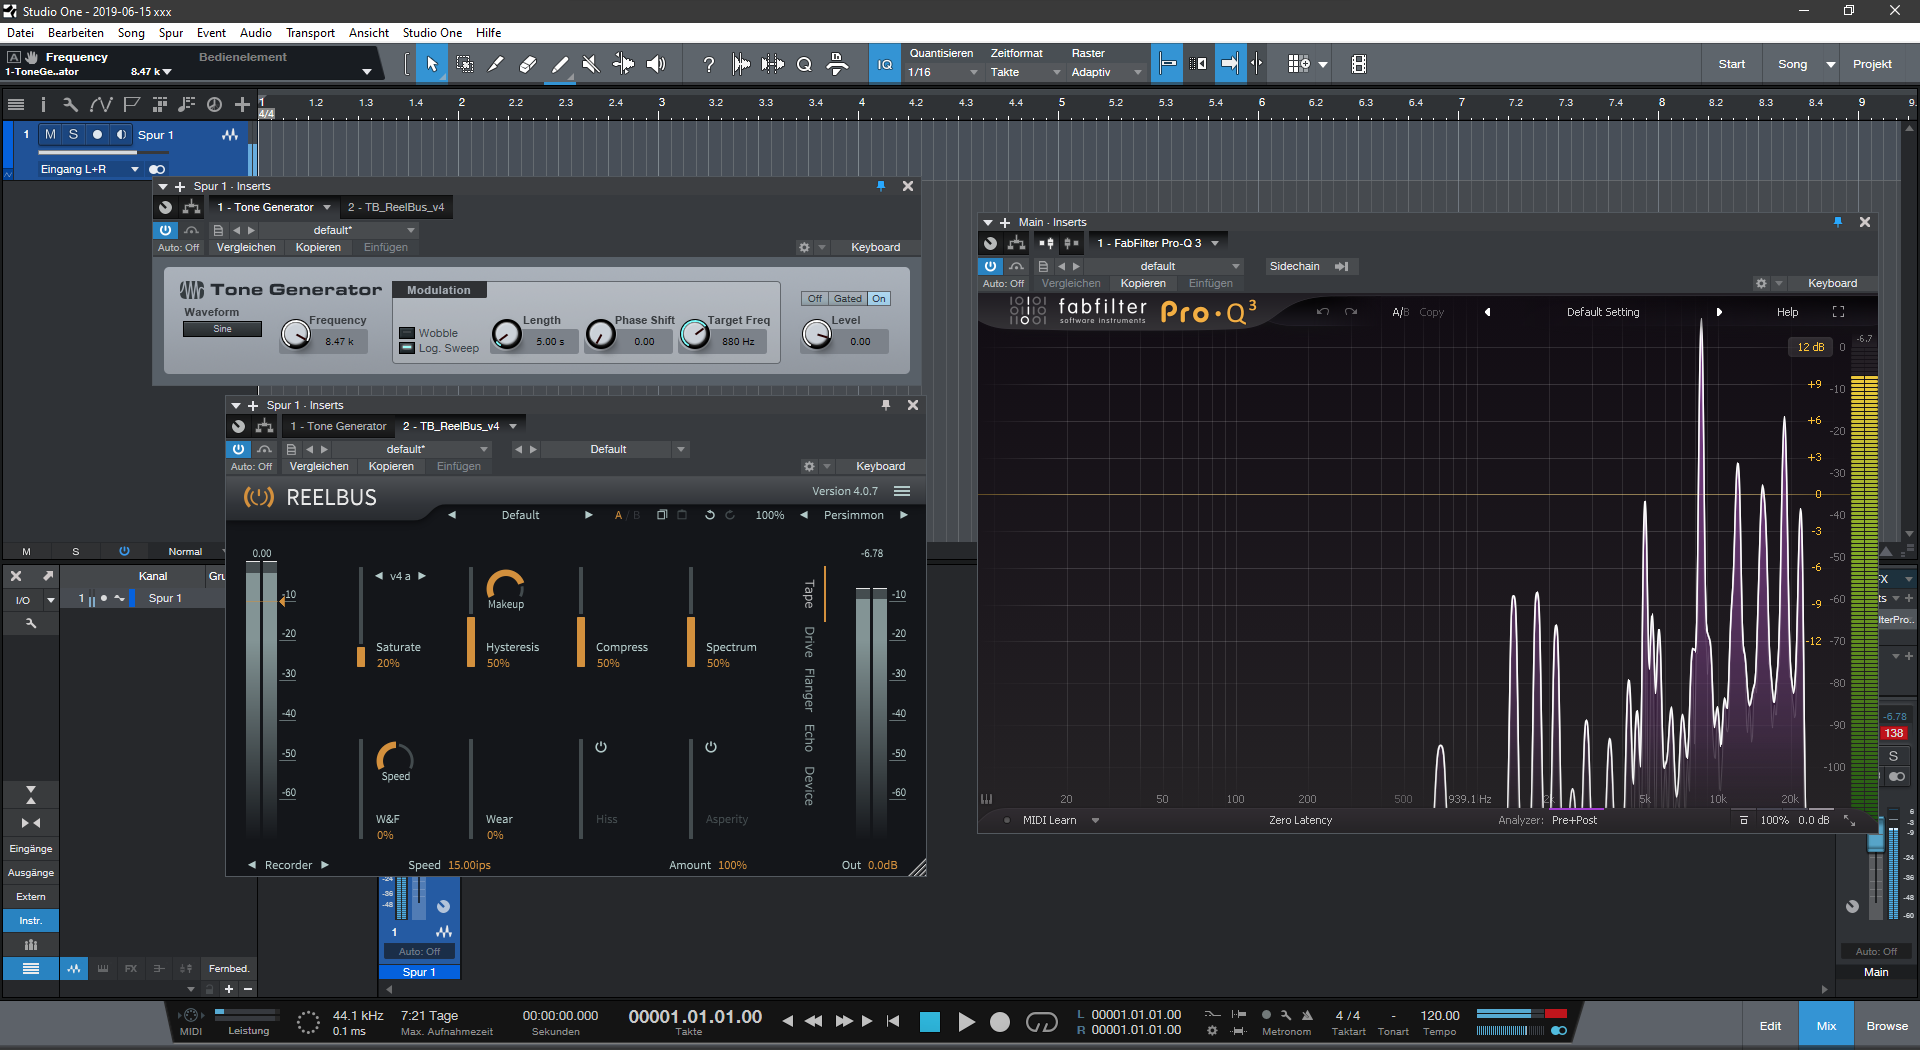
Task: Mute track Spur 1
Action: point(50,135)
